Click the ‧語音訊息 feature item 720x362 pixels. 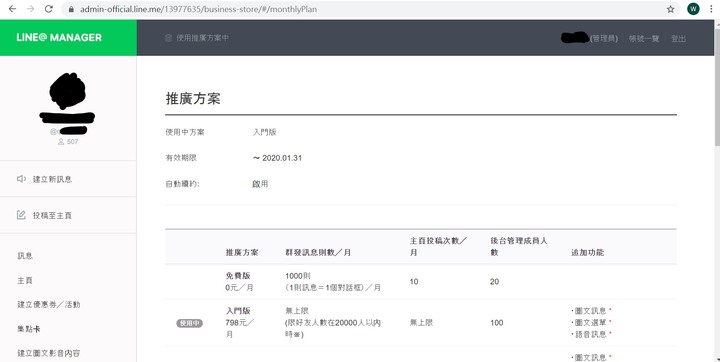click(591, 334)
